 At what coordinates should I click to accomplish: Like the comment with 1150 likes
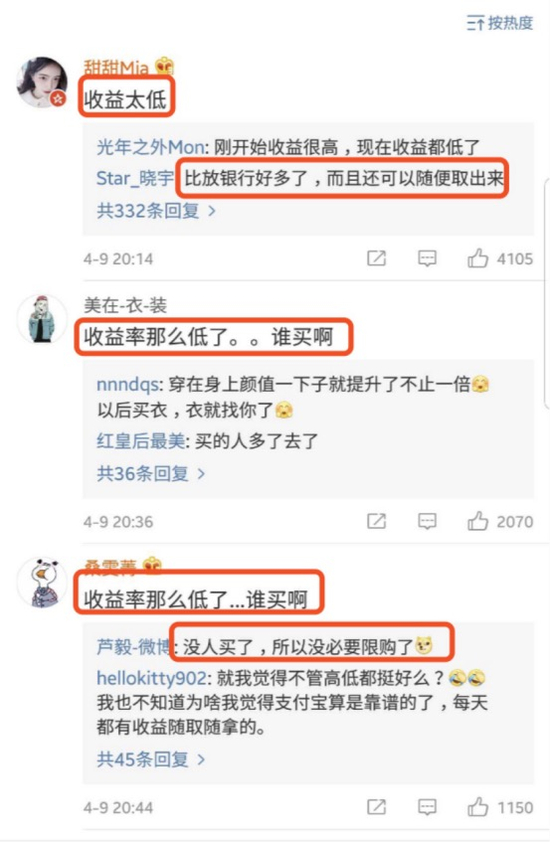point(477,807)
